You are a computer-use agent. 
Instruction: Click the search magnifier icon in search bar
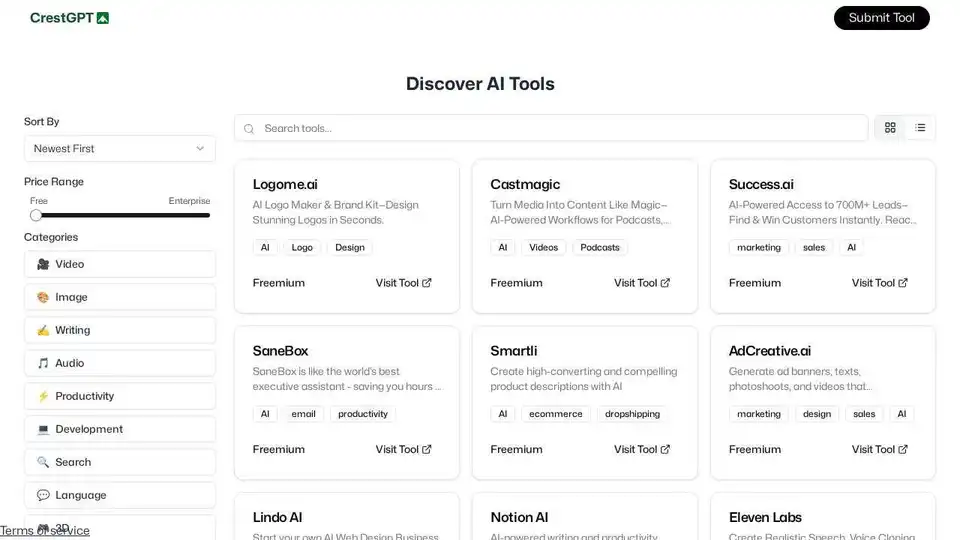click(249, 129)
